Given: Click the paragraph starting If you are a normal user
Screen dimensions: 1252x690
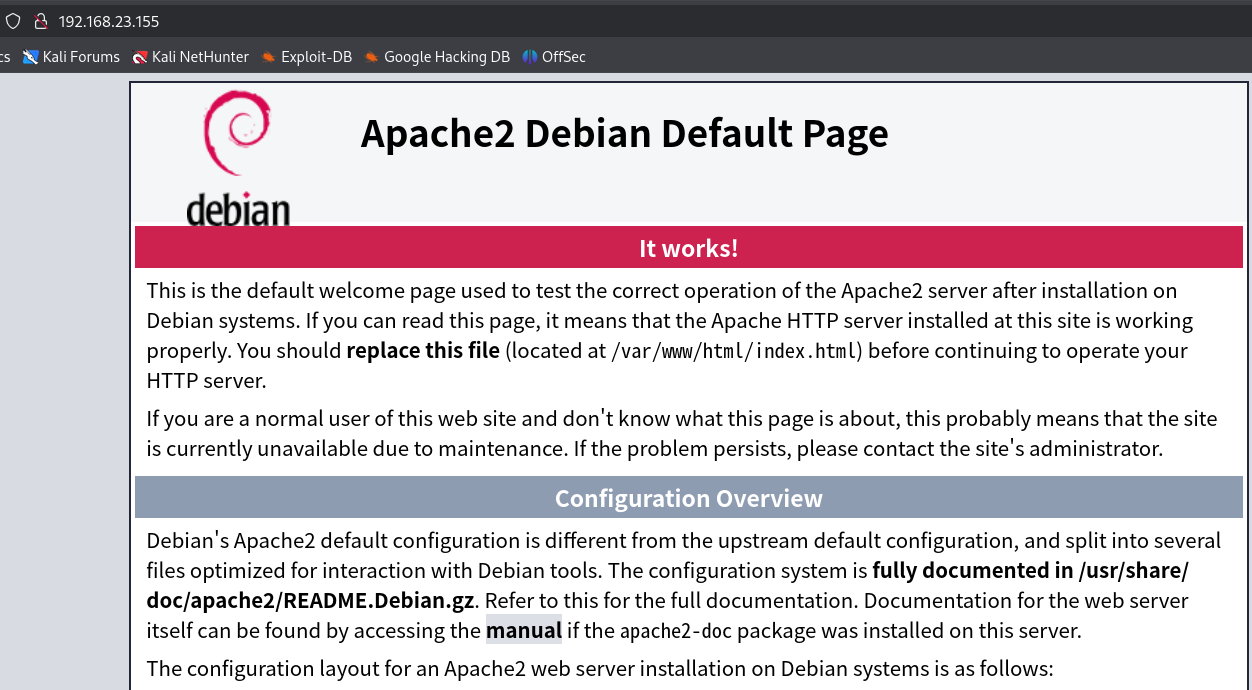Looking at the screenshot, I should click(682, 433).
